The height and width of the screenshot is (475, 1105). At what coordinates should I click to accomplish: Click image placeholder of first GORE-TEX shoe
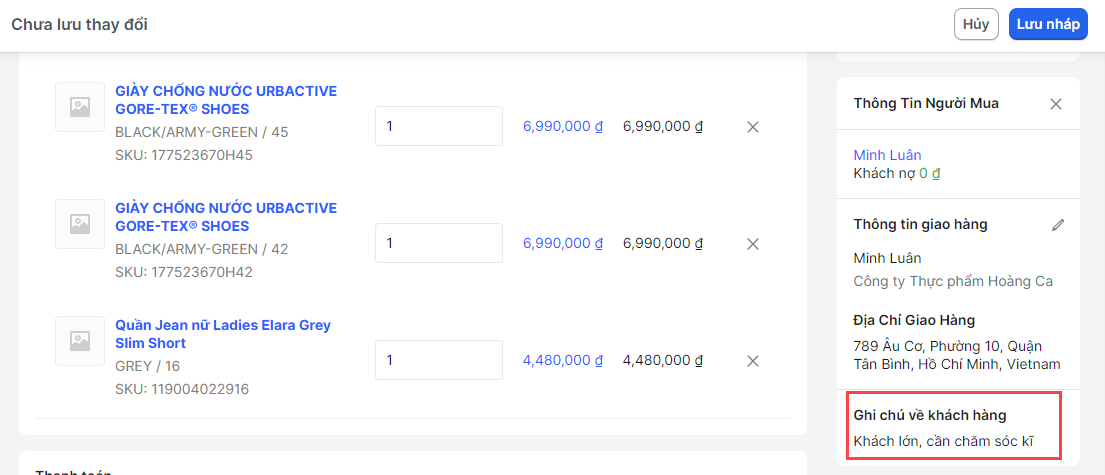pyautogui.click(x=80, y=107)
